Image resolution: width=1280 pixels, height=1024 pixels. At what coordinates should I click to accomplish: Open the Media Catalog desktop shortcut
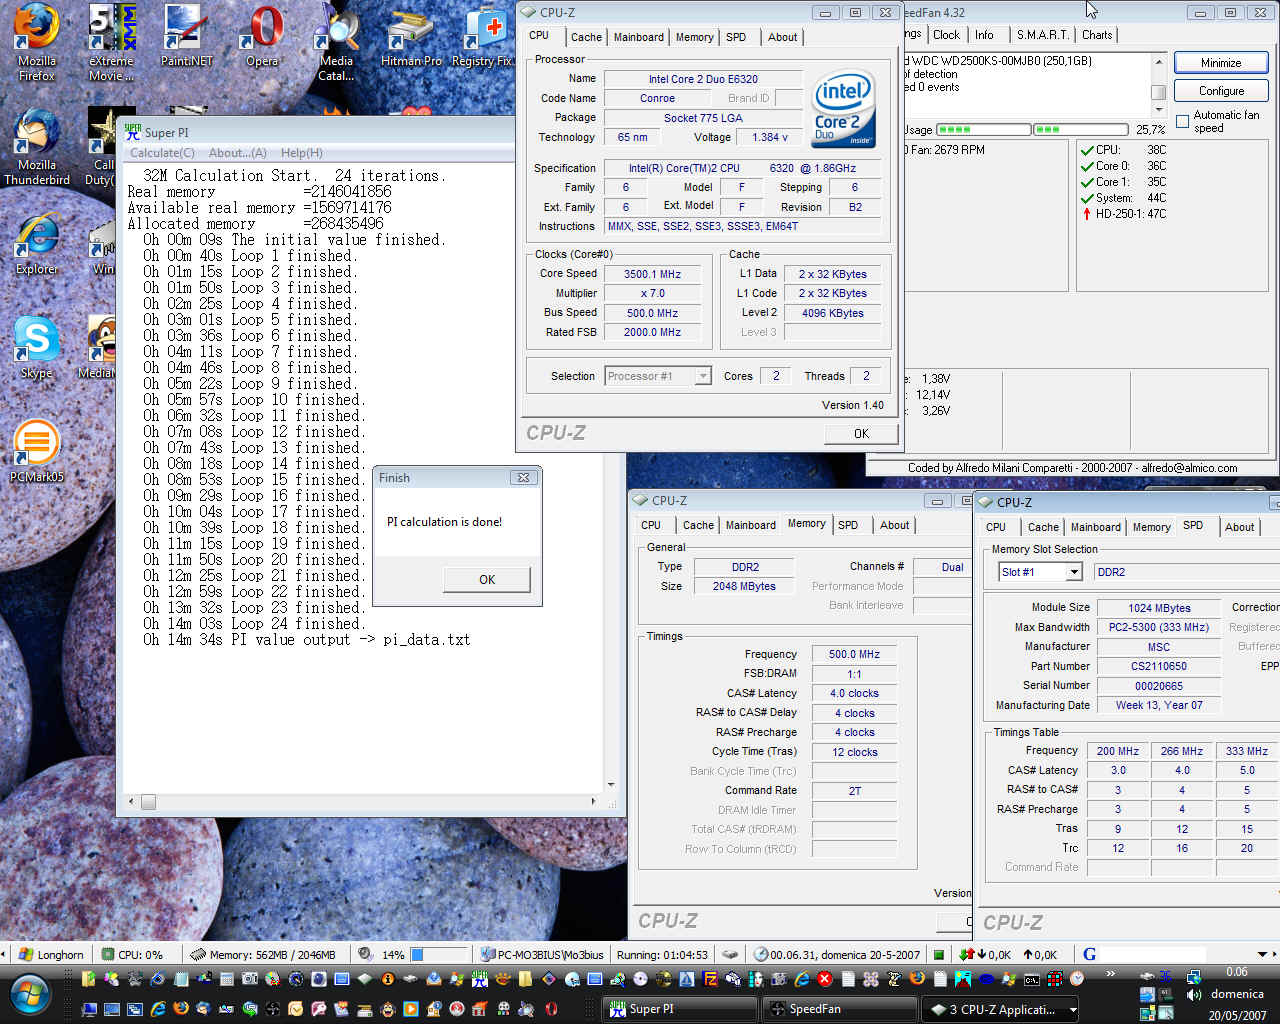(337, 42)
